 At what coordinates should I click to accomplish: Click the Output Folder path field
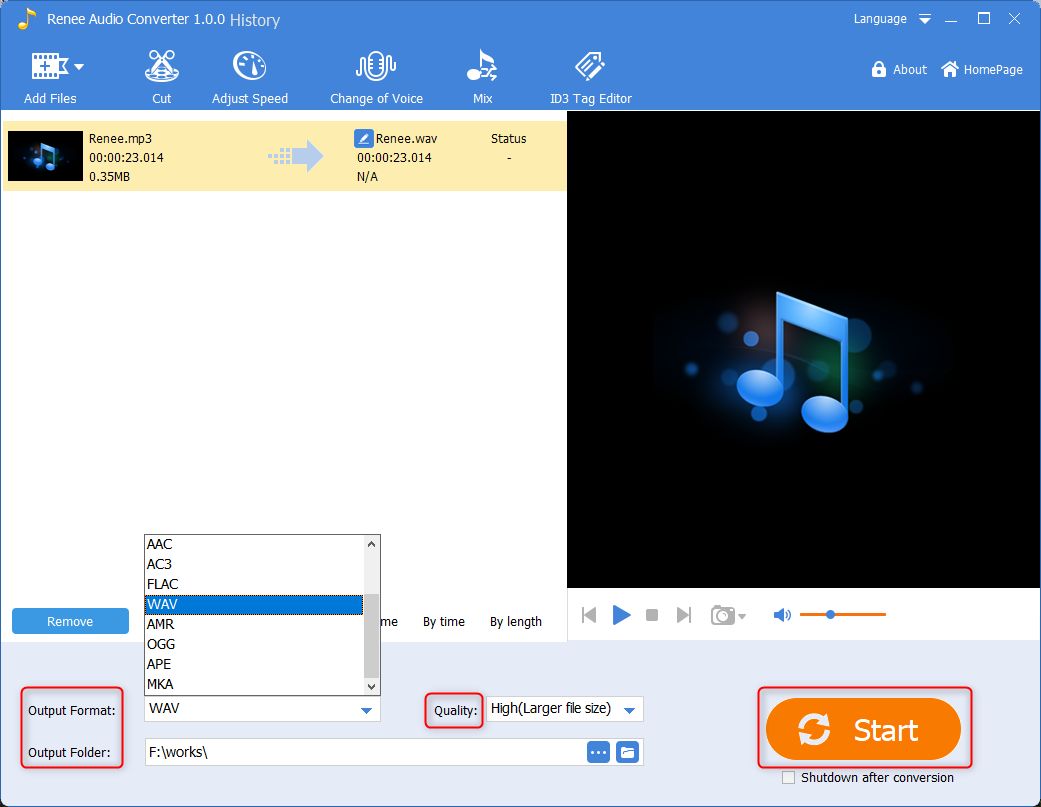[x=365, y=752]
